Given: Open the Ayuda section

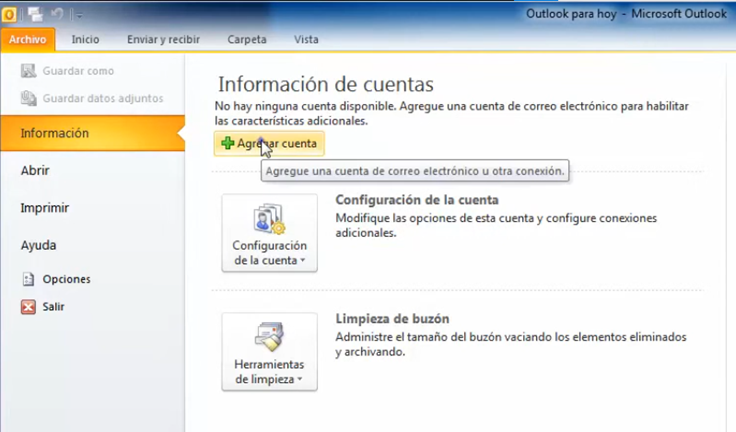Looking at the screenshot, I should pos(38,245).
